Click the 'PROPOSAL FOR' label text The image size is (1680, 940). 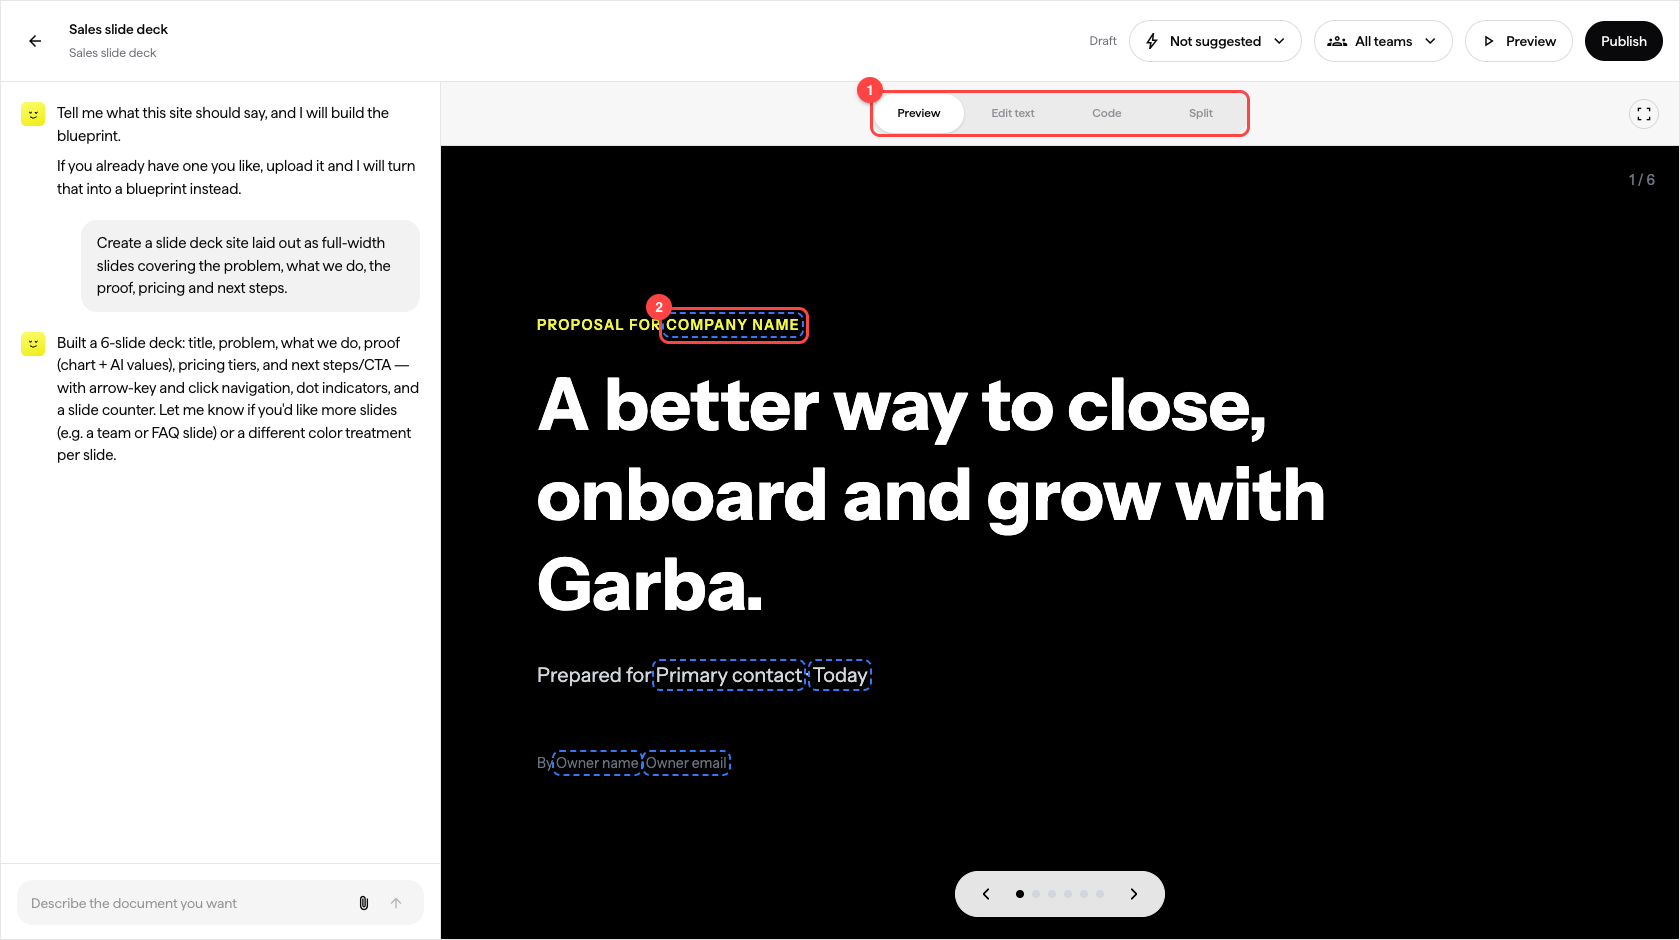598,325
